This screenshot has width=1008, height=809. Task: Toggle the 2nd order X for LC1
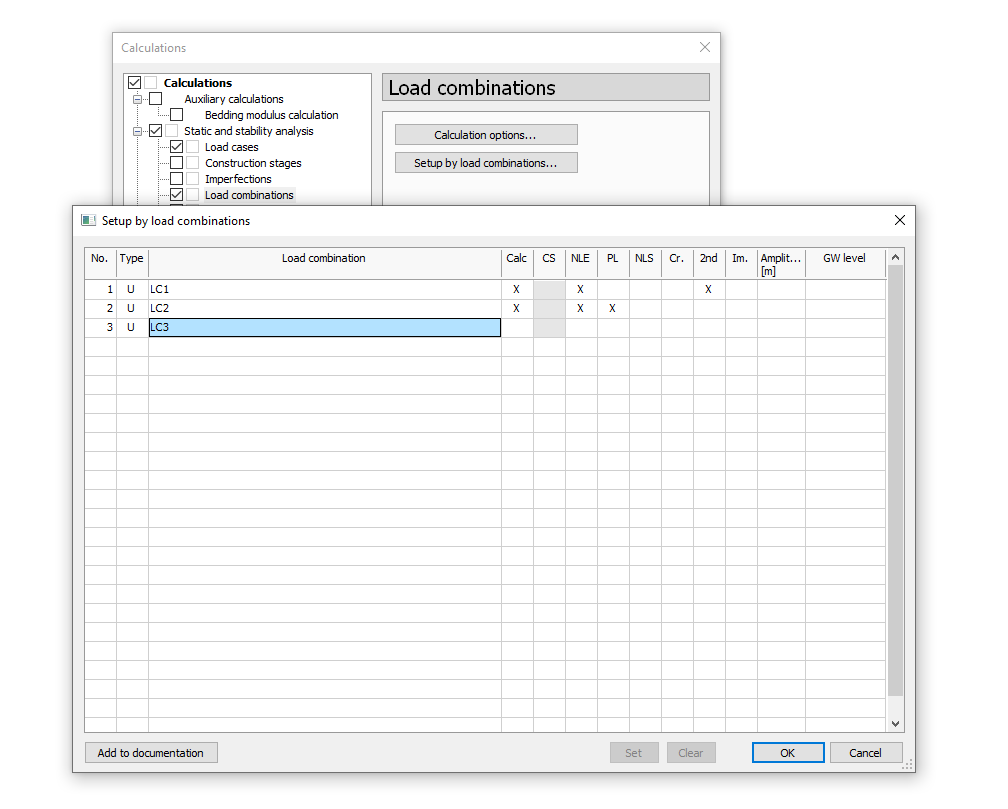pos(708,289)
